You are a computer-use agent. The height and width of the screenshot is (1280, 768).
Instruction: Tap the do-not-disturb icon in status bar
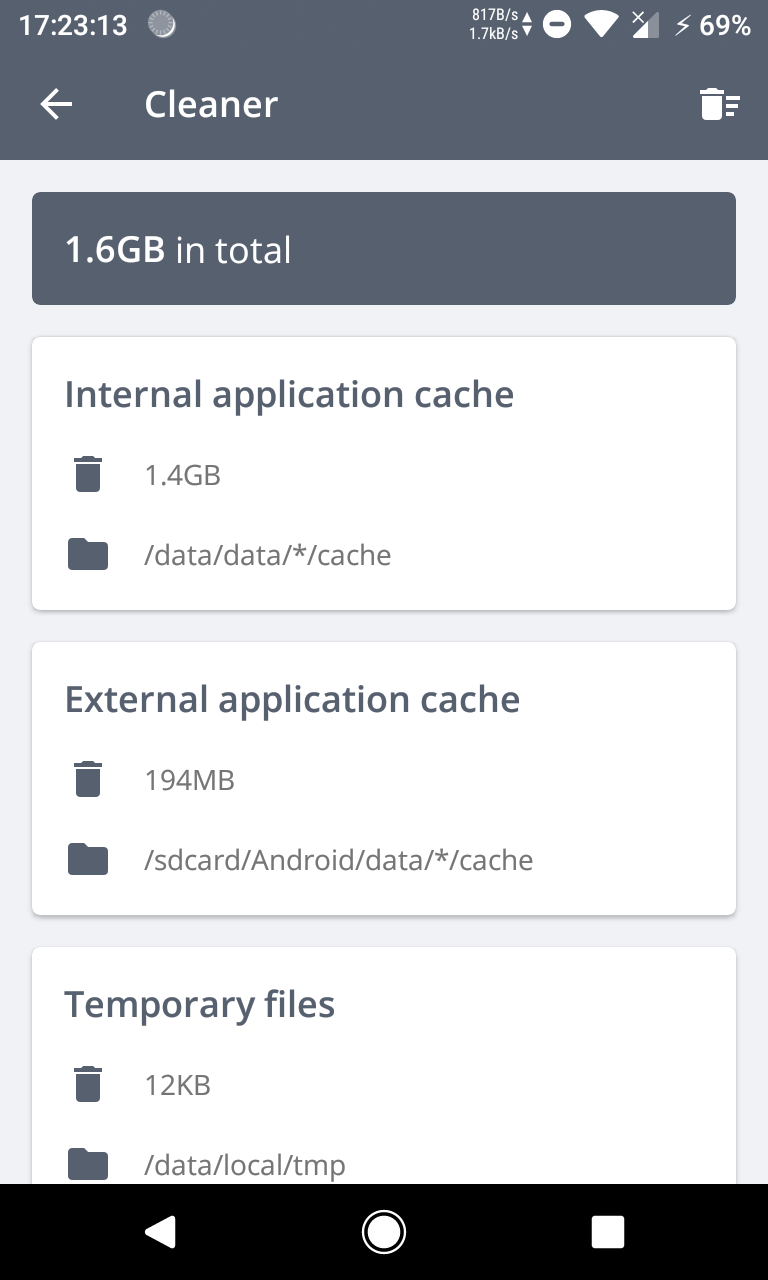click(557, 25)
